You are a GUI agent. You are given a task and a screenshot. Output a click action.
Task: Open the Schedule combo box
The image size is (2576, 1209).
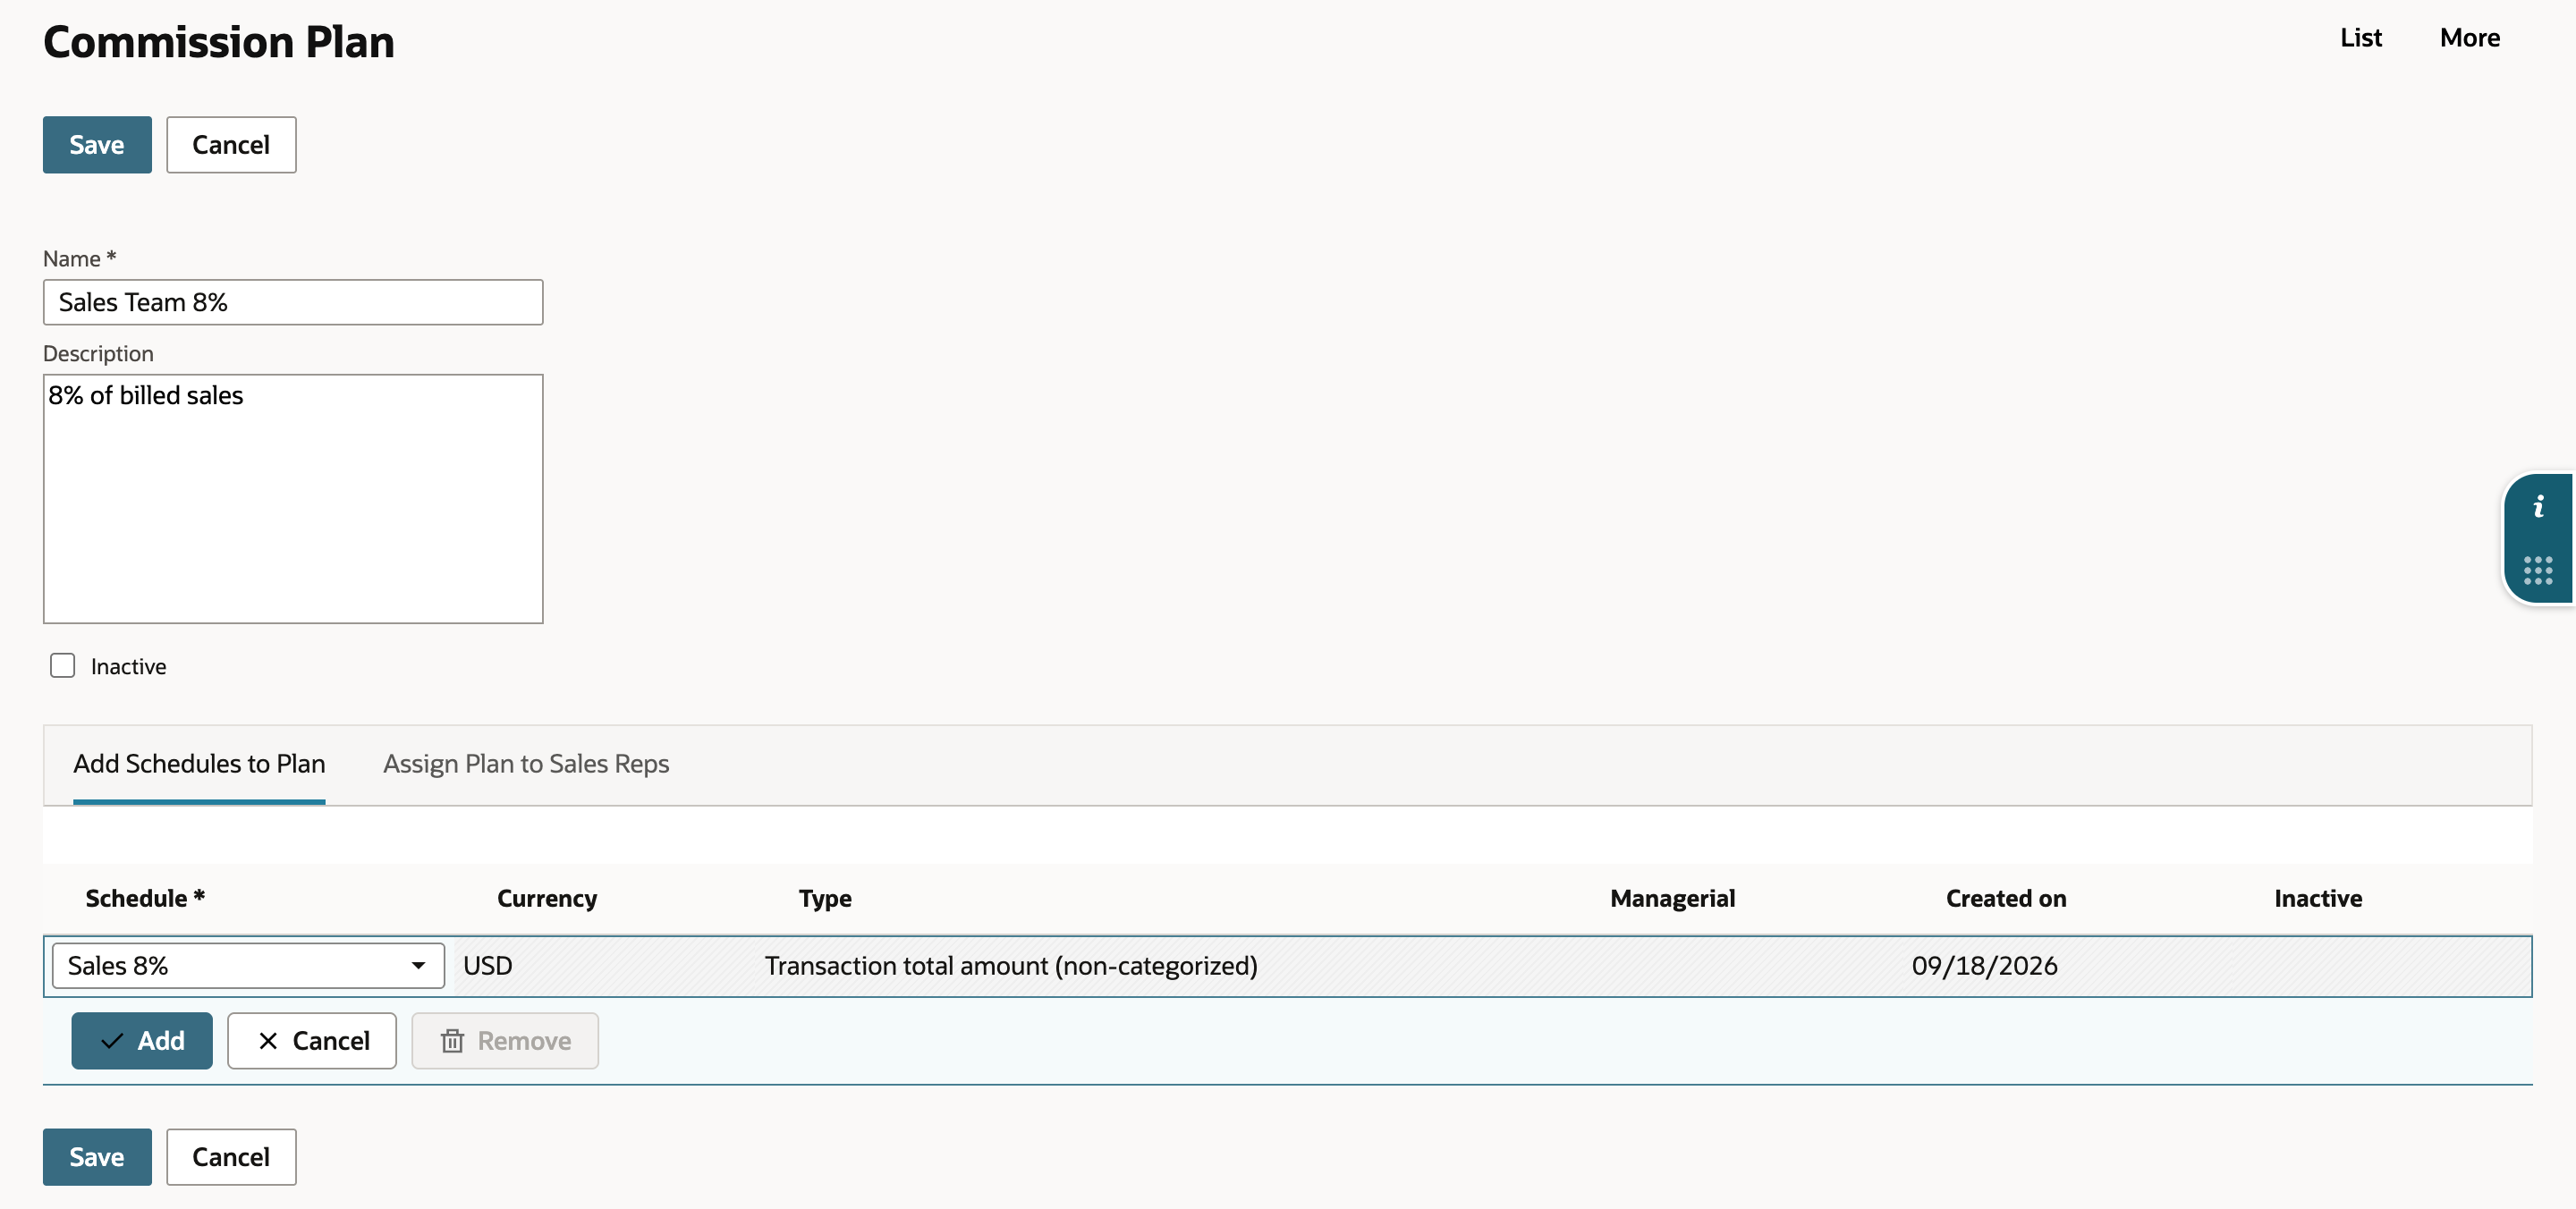248,966
